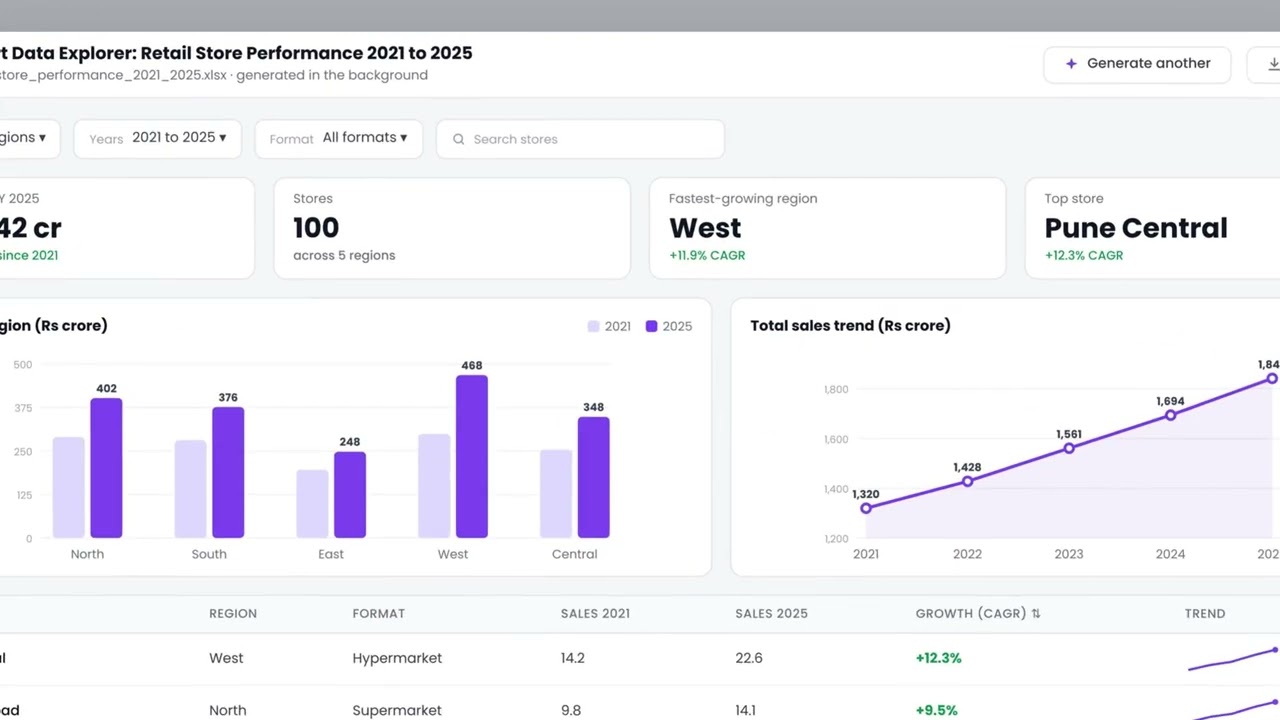Toggle the 2021 legend swatch
The width and height of the screenshot is (1280, 720).
593,326
